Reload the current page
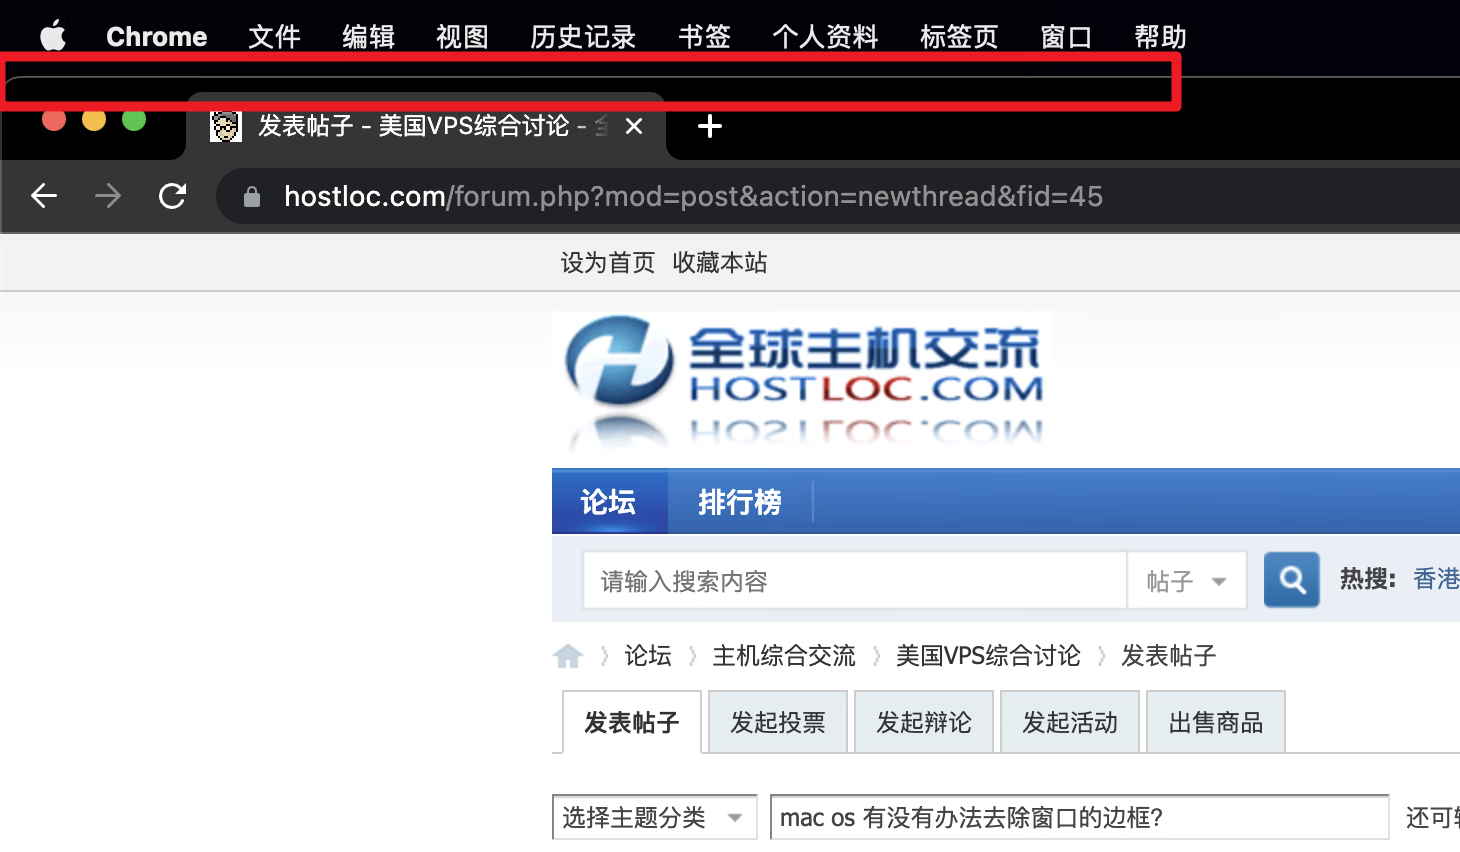1460x852 pixels. (173, 196)
